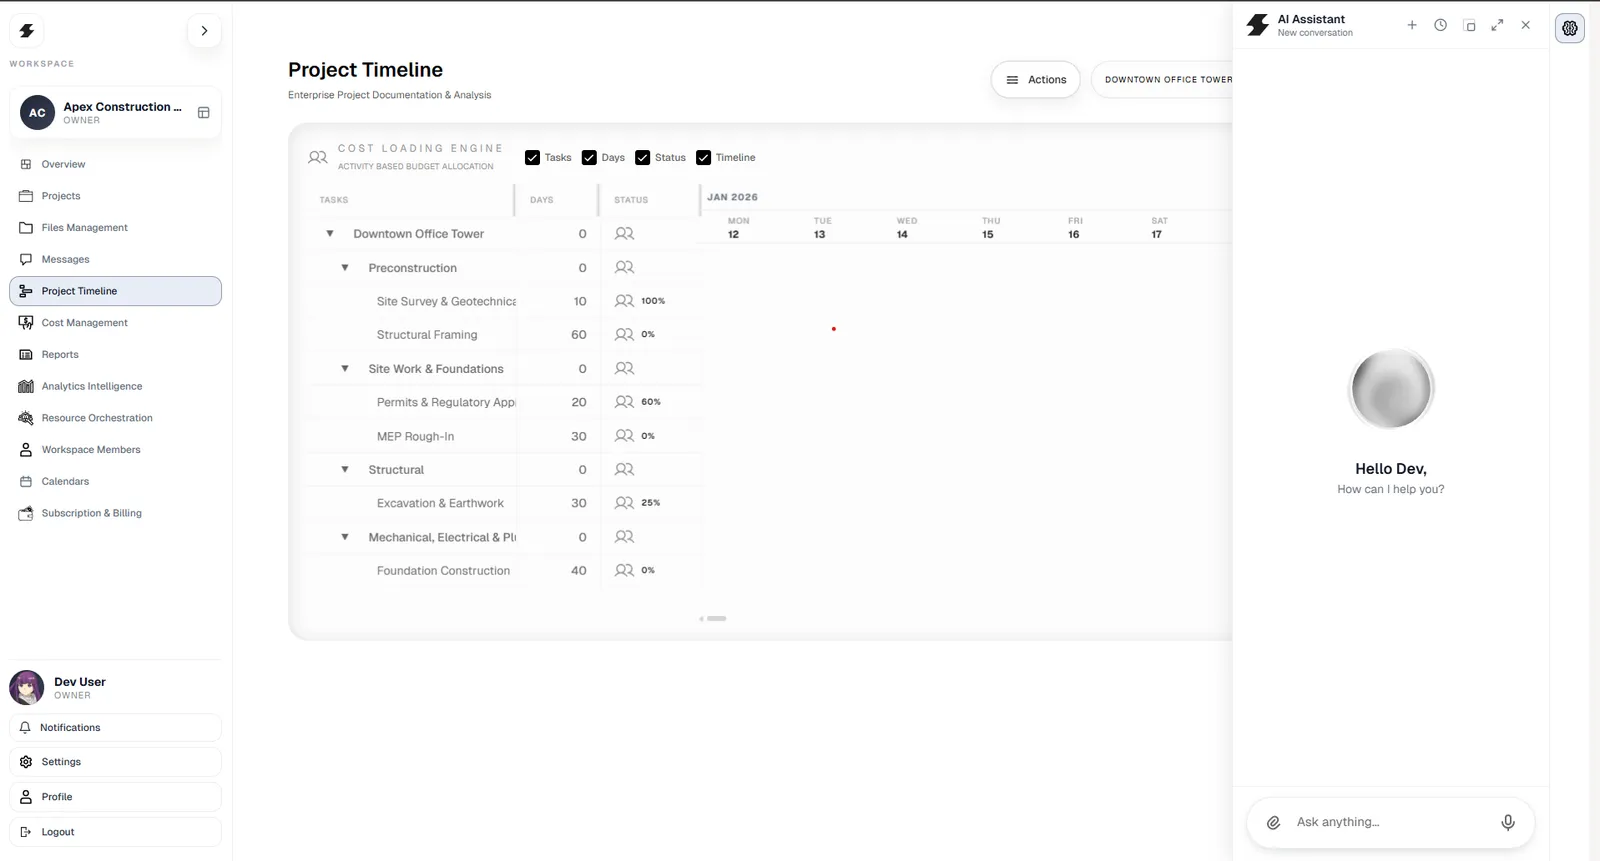1600x861 pixels.
Task: Go to Cost Management page
Action: point(115,323)
